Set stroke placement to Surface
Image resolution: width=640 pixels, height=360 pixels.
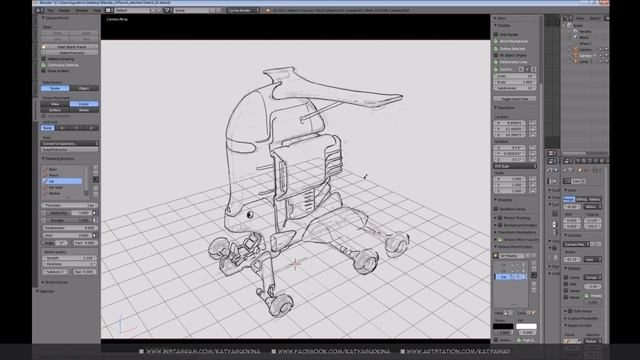[55, 110]
